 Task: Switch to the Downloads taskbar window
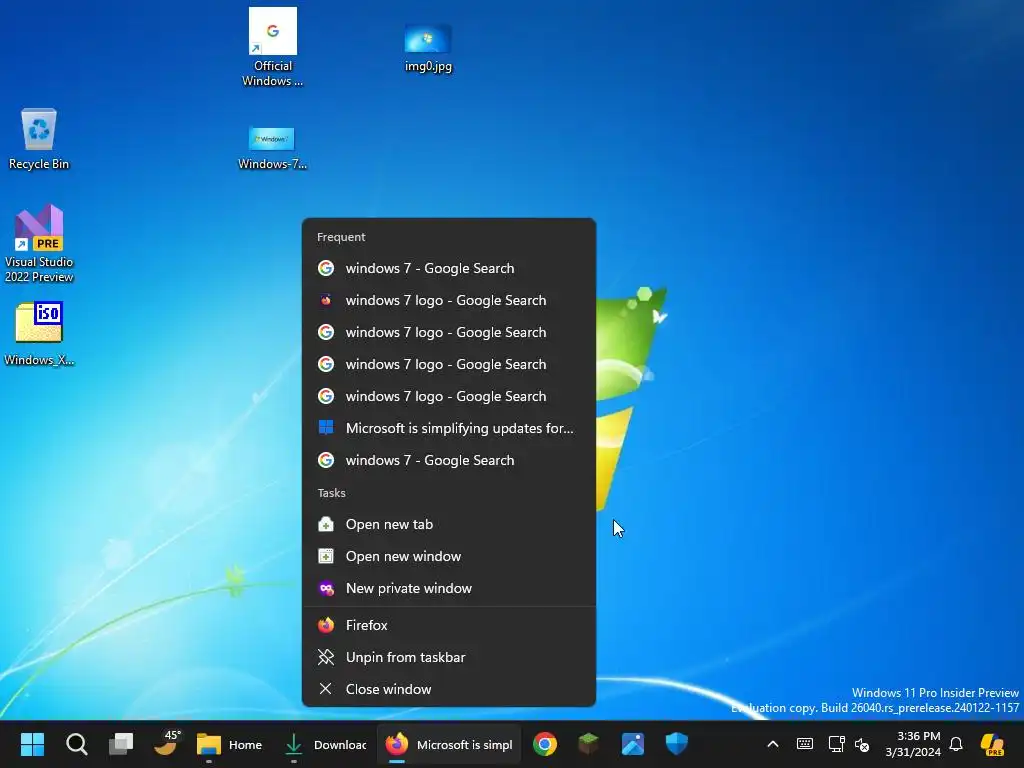pyautogui.click(x=325, y=744)
